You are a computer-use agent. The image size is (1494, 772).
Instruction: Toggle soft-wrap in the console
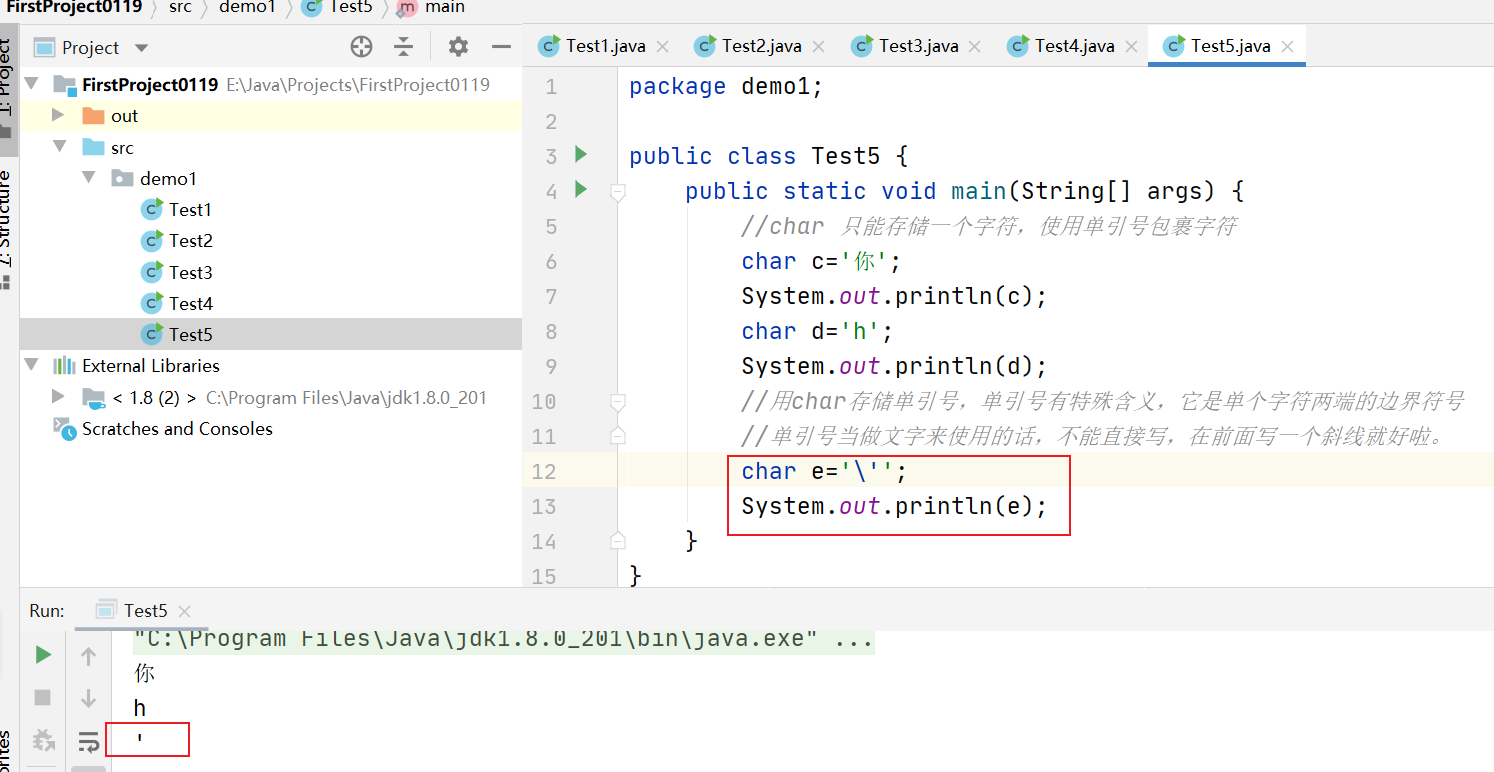(x=88, y=741)
